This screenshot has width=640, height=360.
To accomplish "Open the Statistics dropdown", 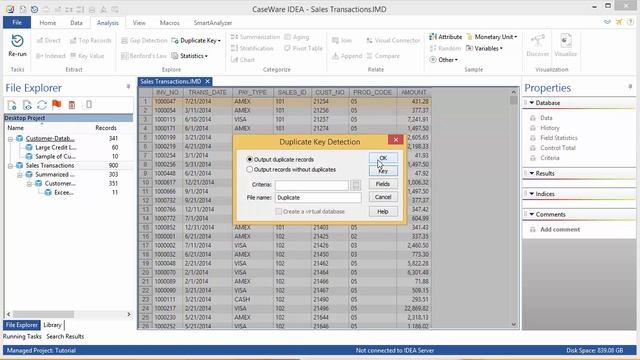I will pyautogui.click(x=189, y=56).
